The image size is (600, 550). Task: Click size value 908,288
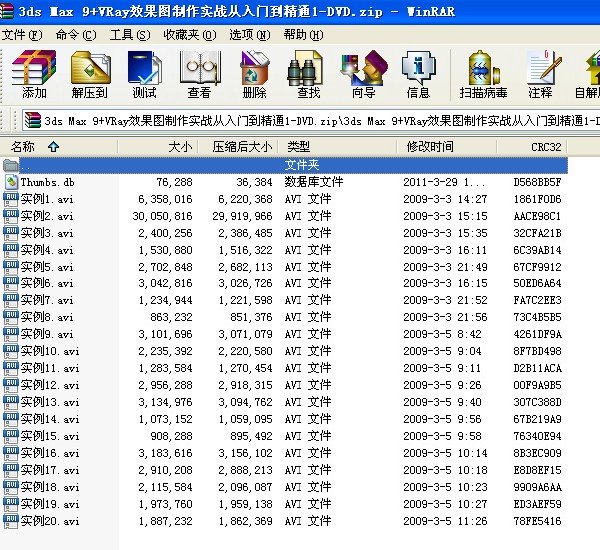coord(171,436)
